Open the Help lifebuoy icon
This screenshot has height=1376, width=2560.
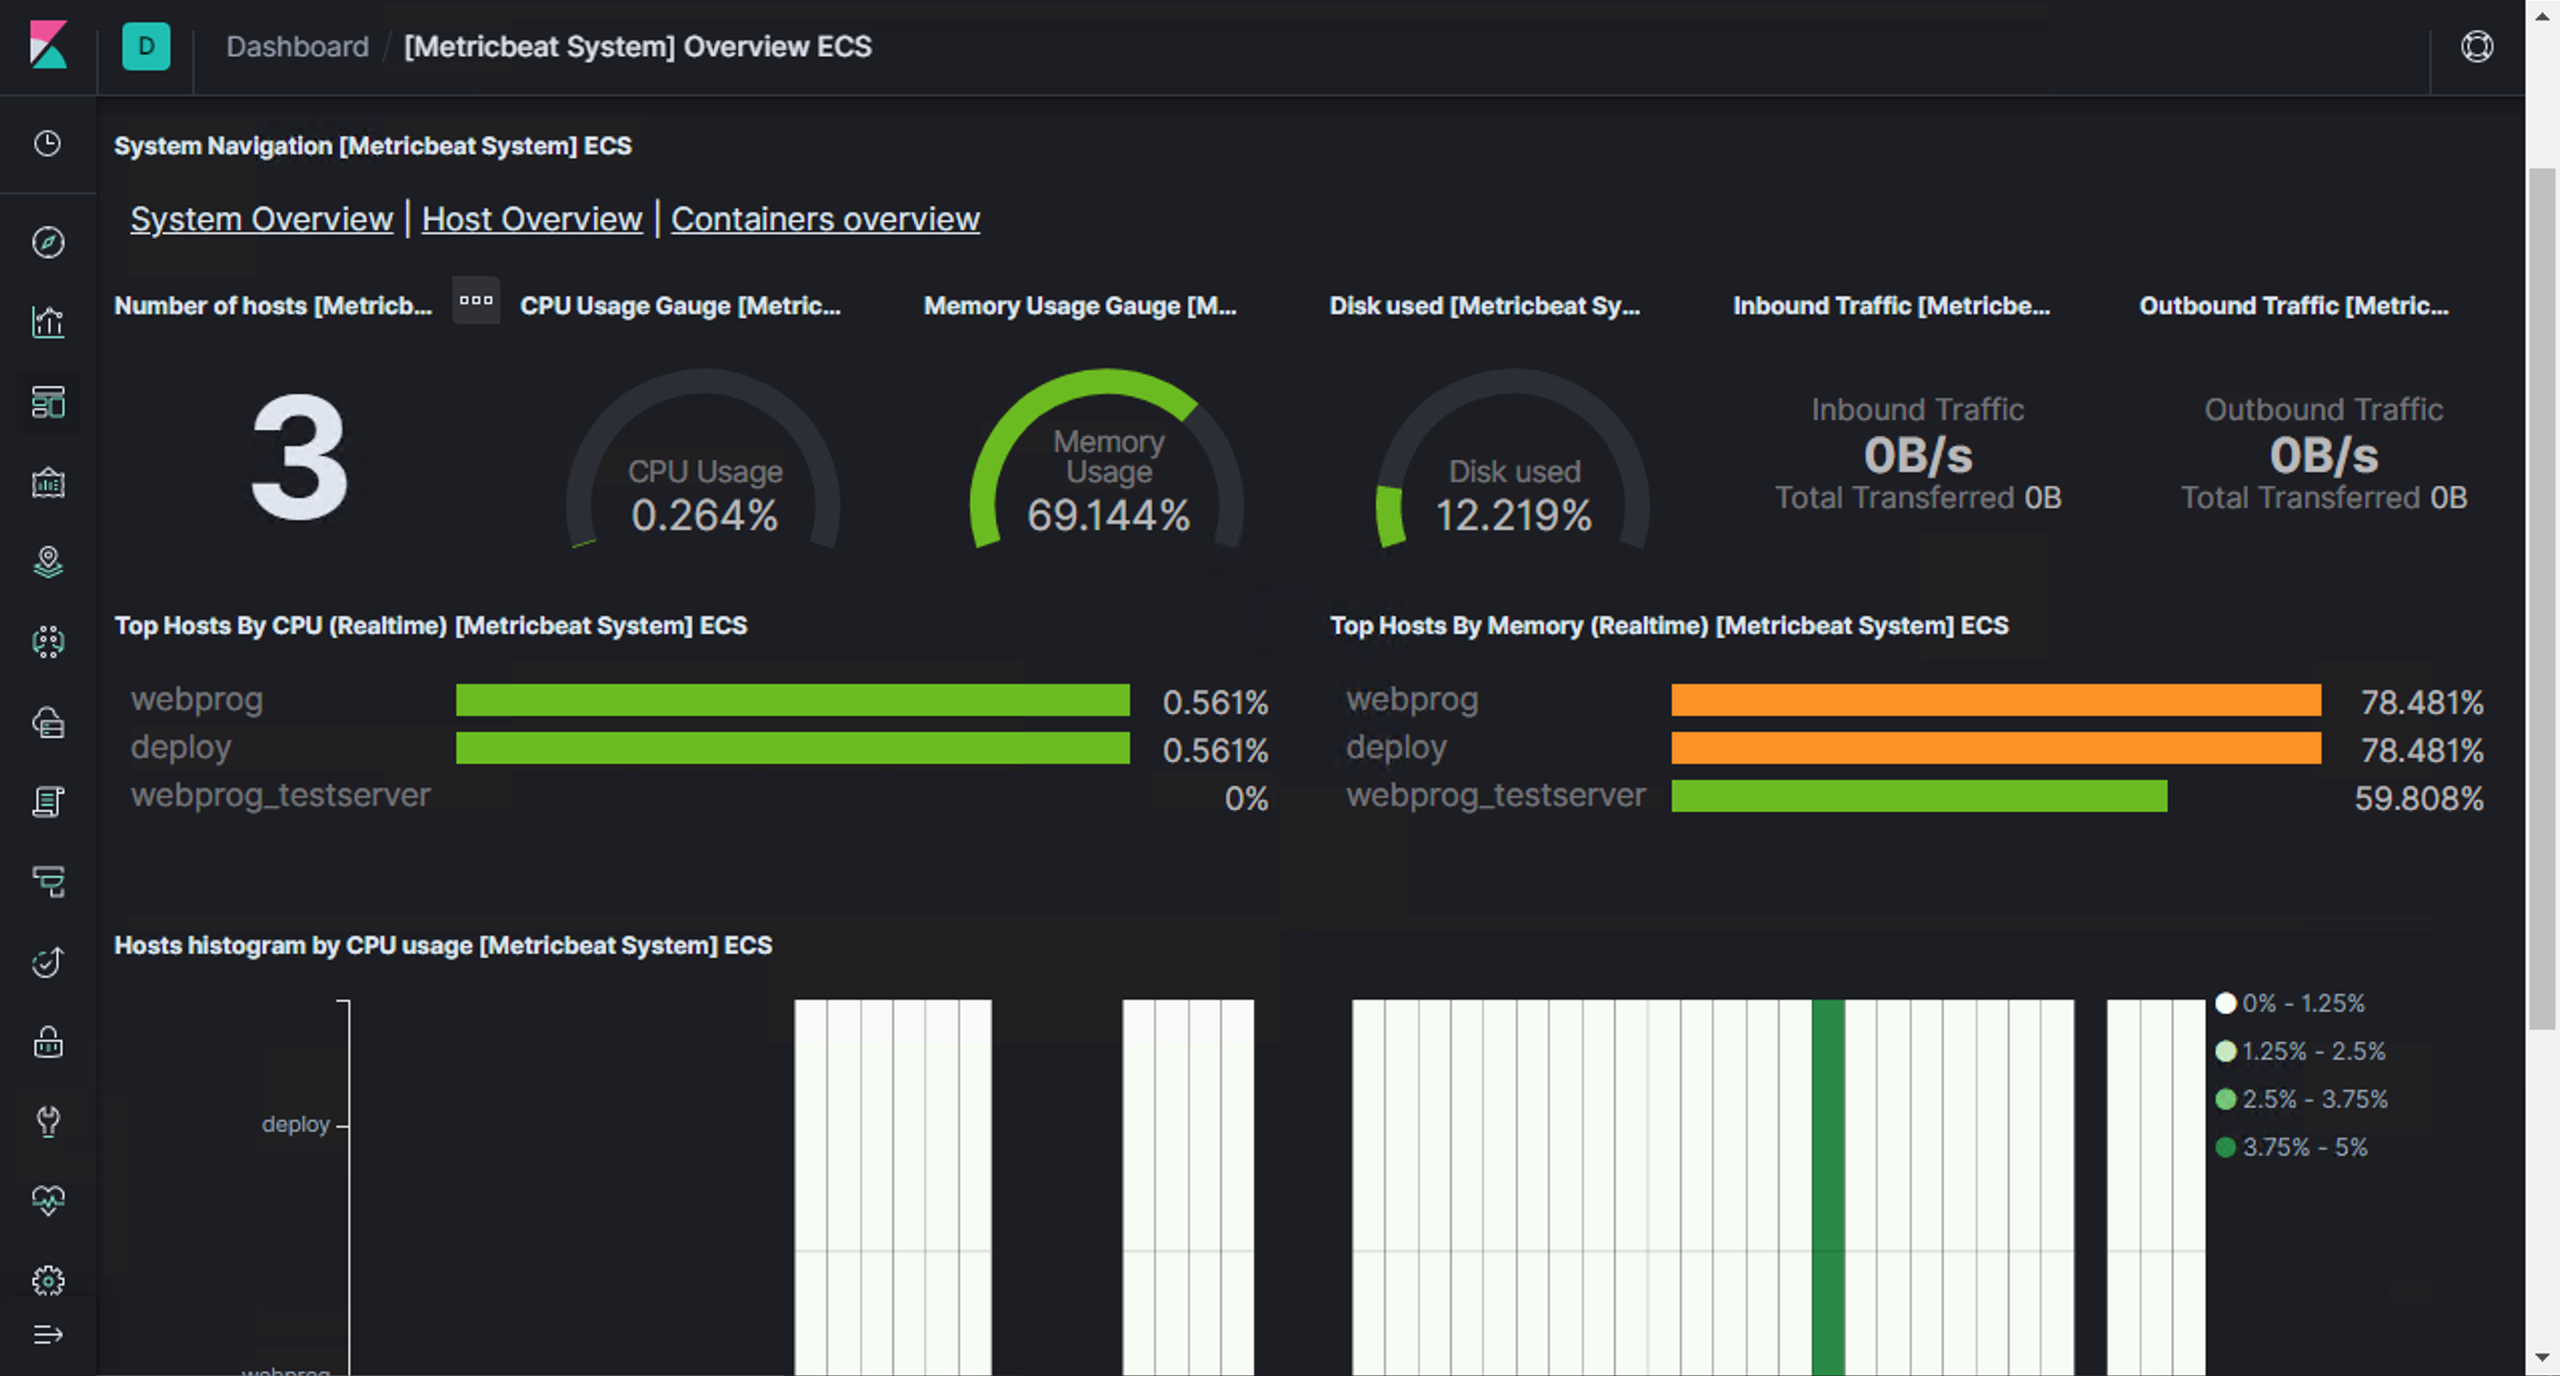pos(2476,46)
